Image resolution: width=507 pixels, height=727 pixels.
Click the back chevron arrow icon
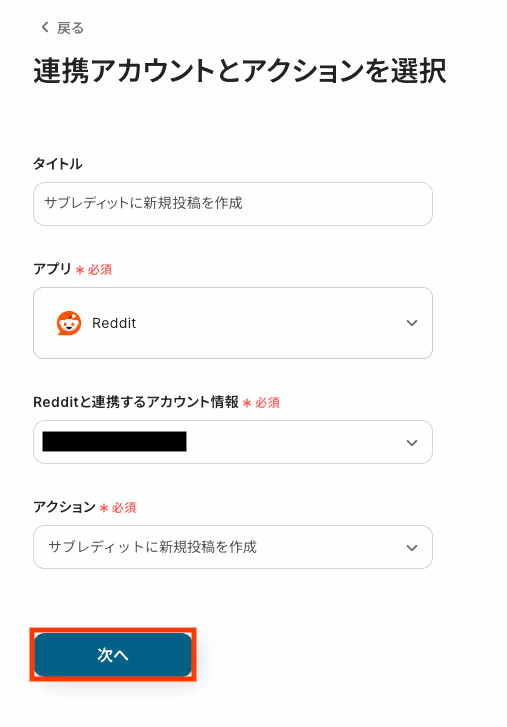point(45,27)
